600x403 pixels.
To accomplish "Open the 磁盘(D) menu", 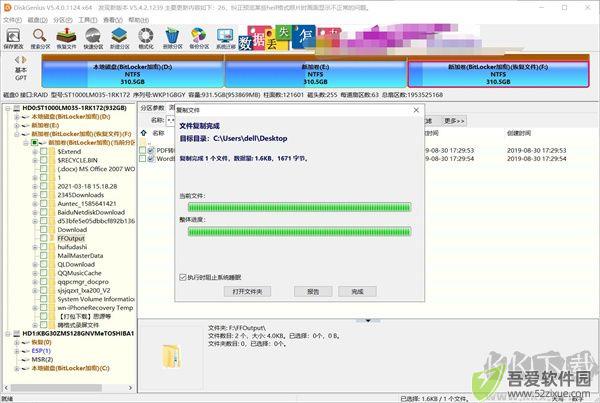I will pos(38,20).
